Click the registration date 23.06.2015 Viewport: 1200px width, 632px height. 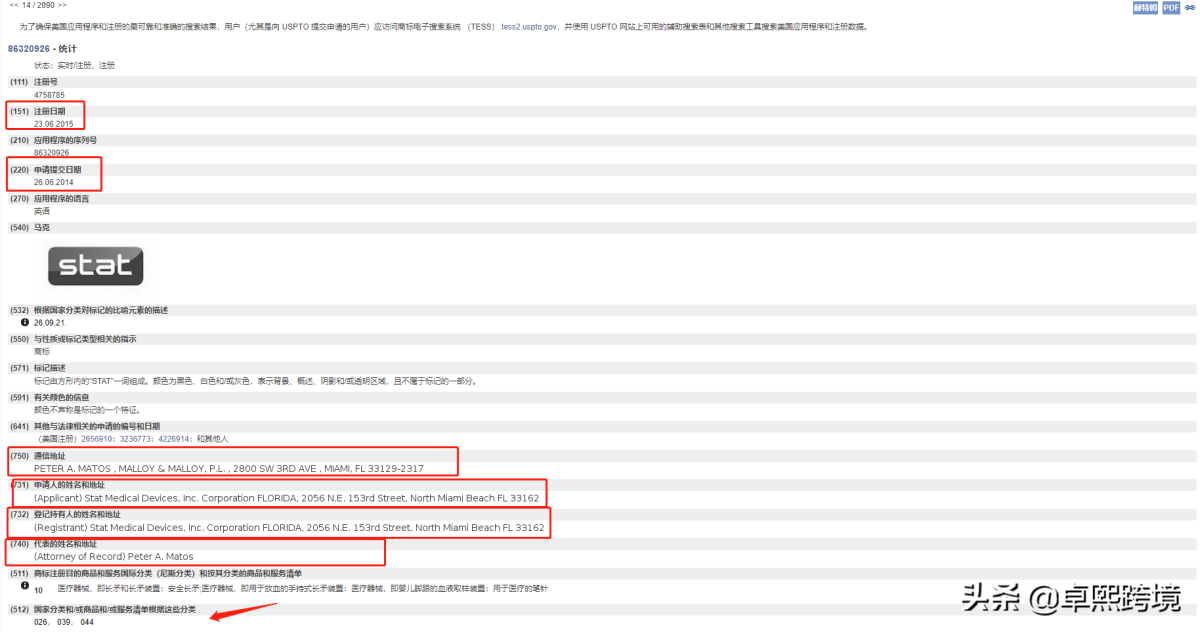tap(54, 124)
